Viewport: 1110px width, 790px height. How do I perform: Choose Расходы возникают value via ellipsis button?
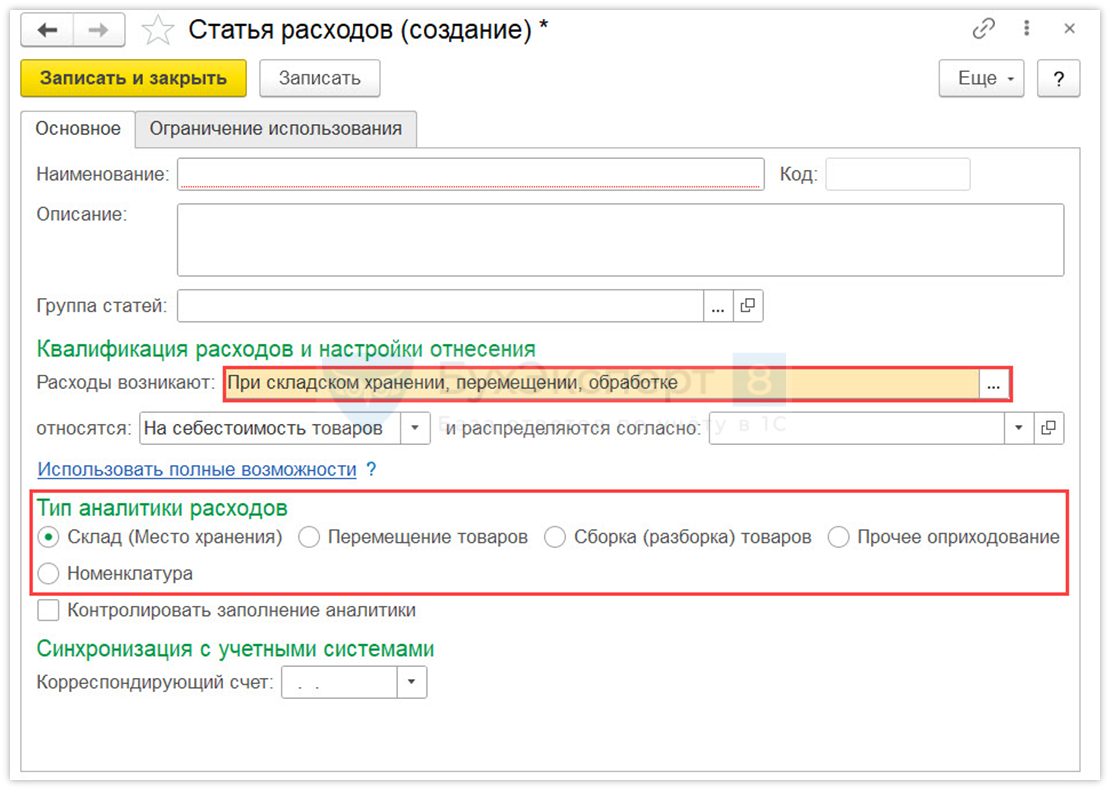[994, 384]
